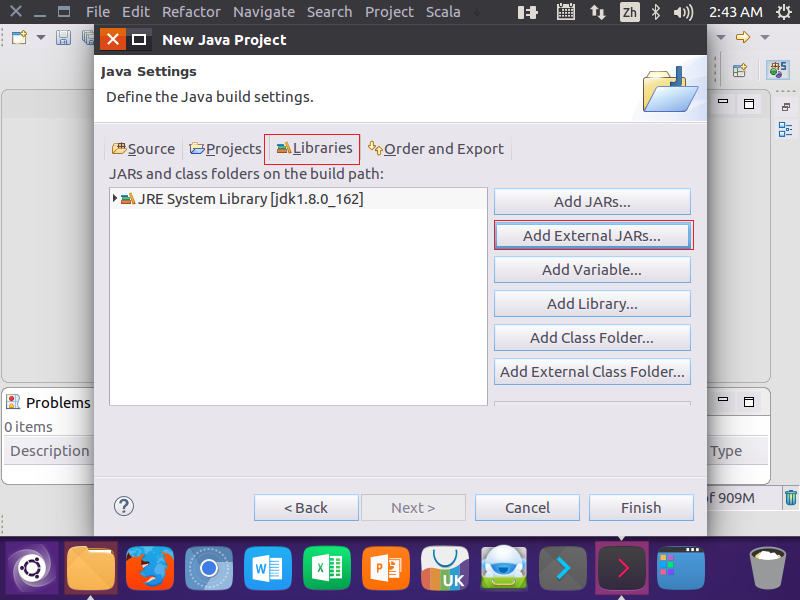800x600 pixels.
Task: Click Finish to create the project
Action: [641, 508]
